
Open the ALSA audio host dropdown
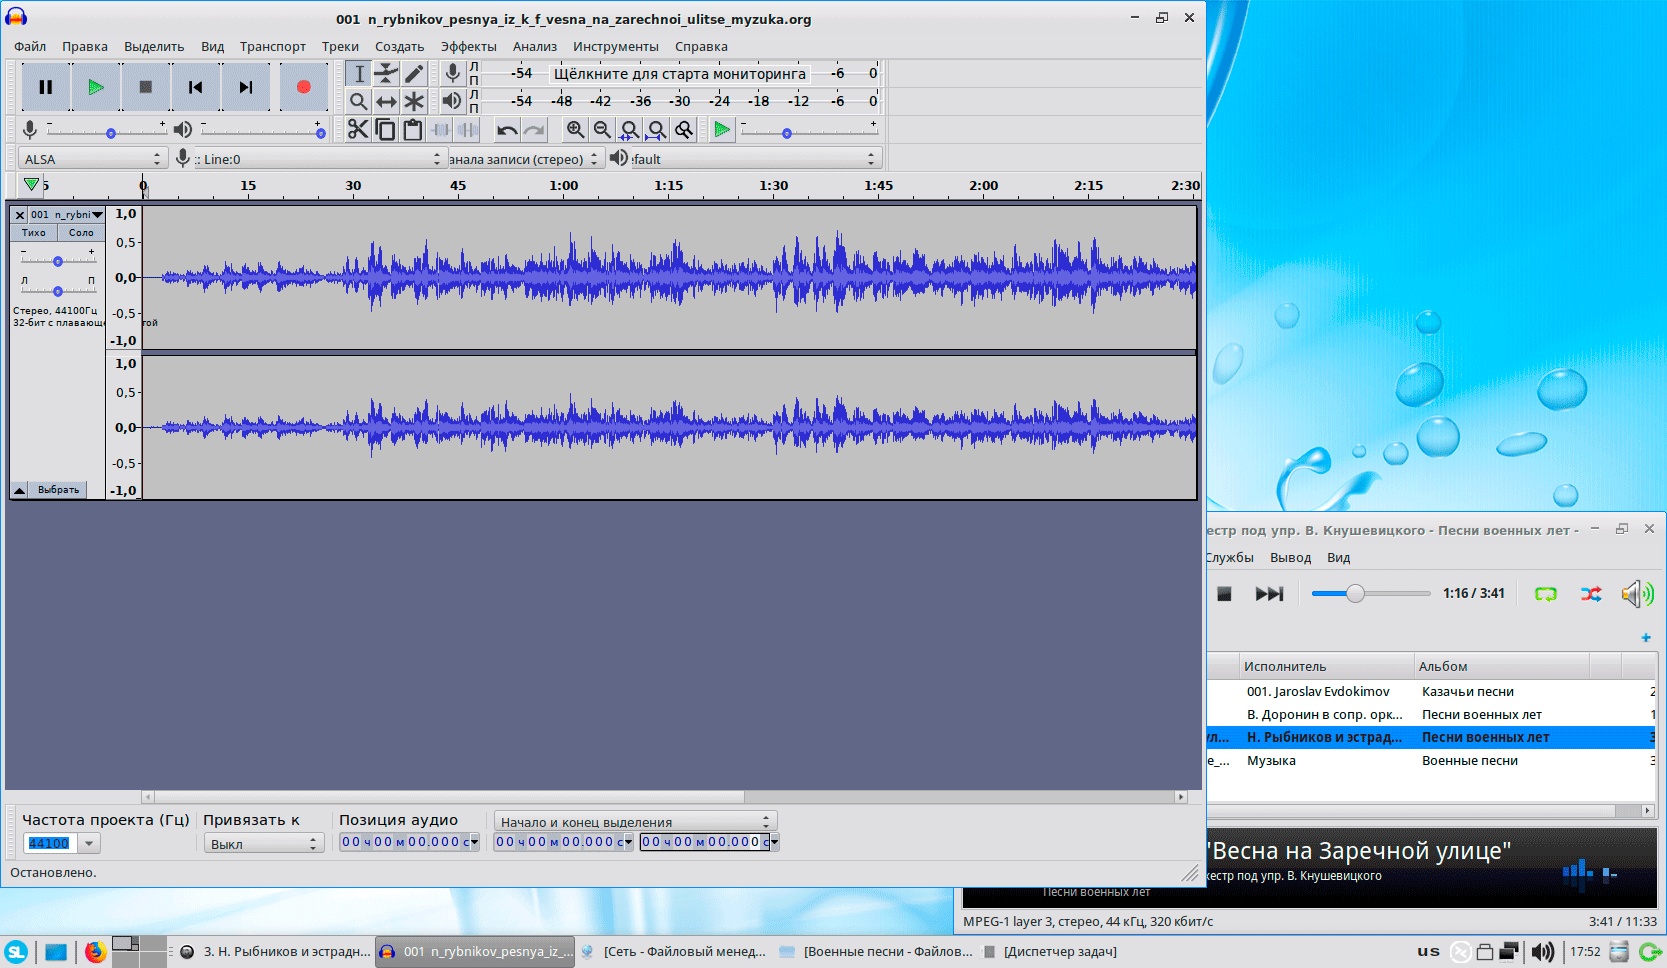(x=91, y=159)
